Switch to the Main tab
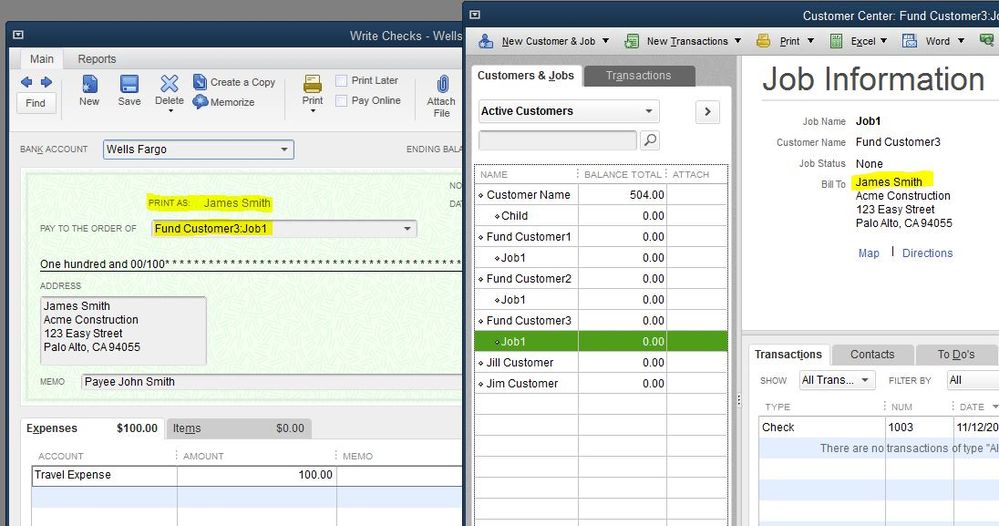 (x=42, y=59)
